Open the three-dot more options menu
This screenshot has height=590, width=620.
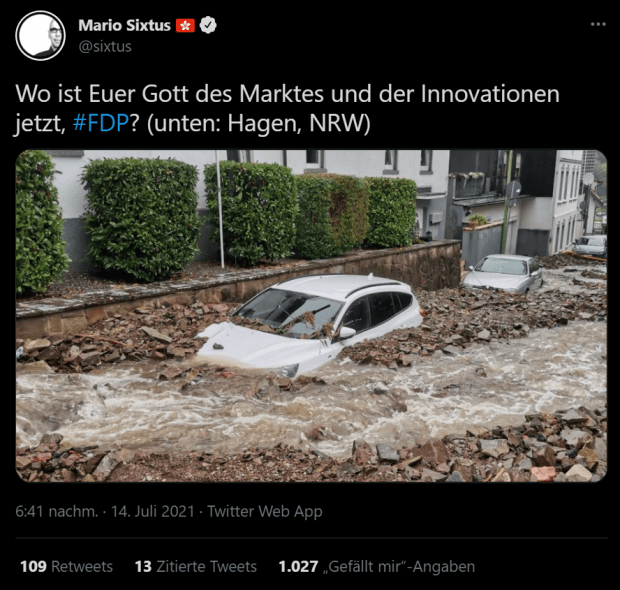click(598, 25)
